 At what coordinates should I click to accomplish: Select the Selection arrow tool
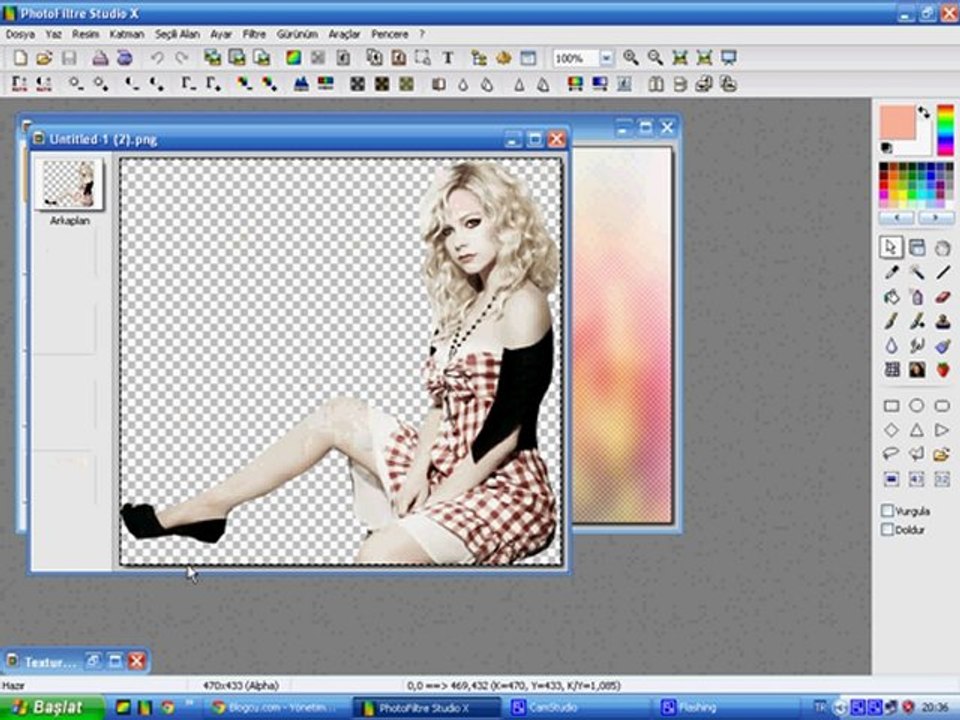click(891, 247)
